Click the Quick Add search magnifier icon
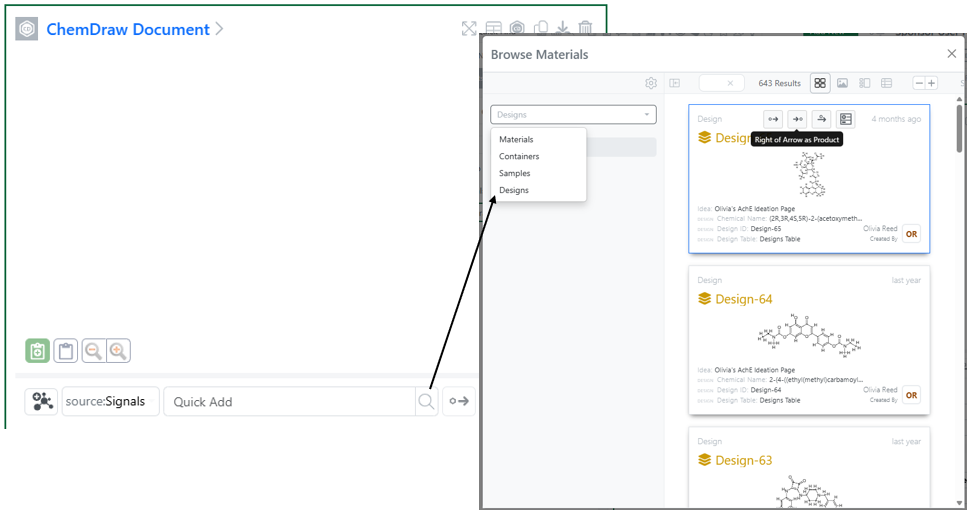The image size is (971, 512). coord(426,401)
